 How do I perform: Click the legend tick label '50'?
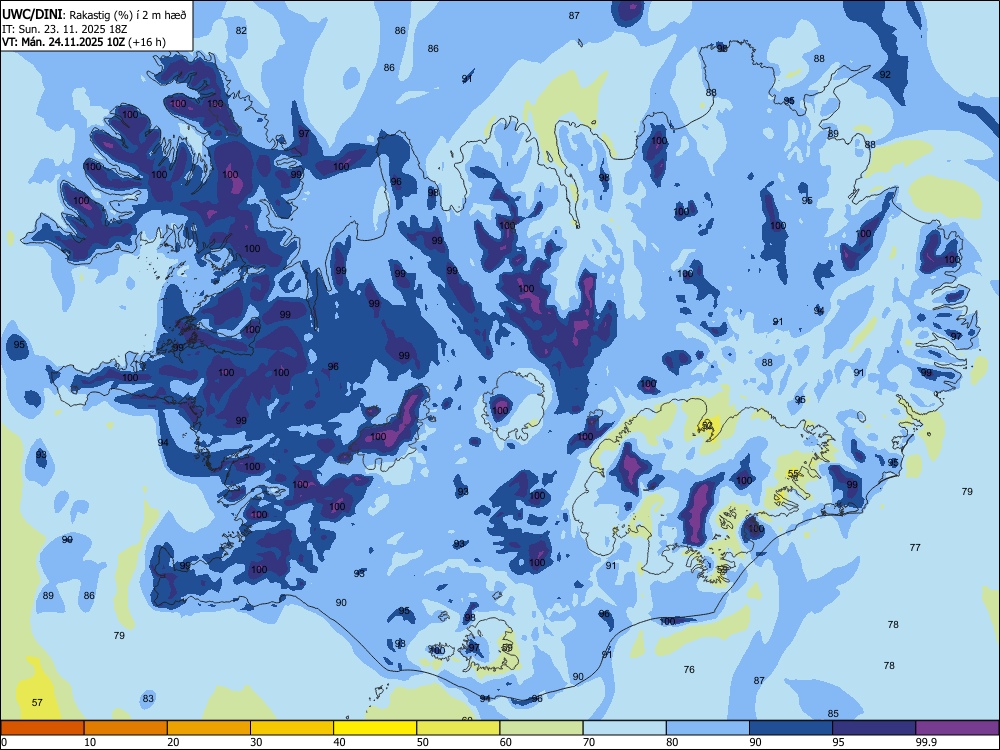(423, 742)
